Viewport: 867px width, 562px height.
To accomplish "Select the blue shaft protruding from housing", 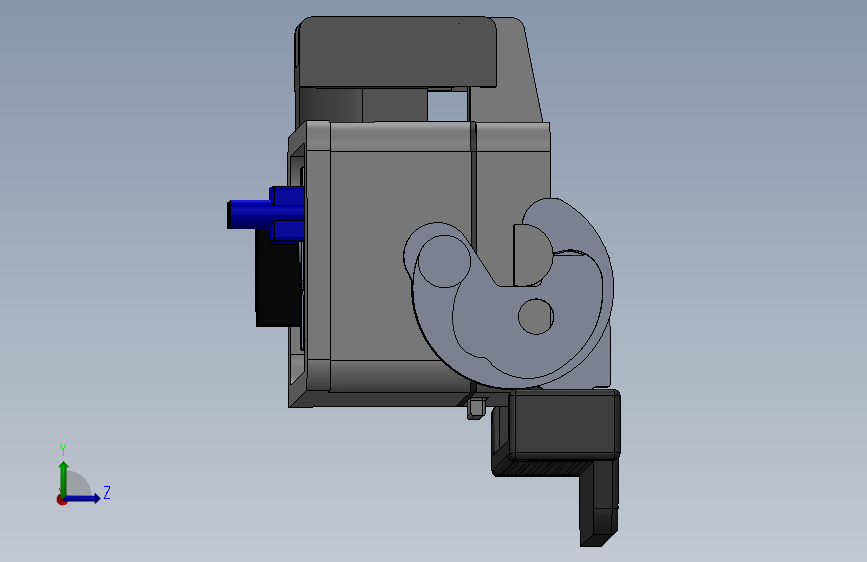I will coord(249,214).
